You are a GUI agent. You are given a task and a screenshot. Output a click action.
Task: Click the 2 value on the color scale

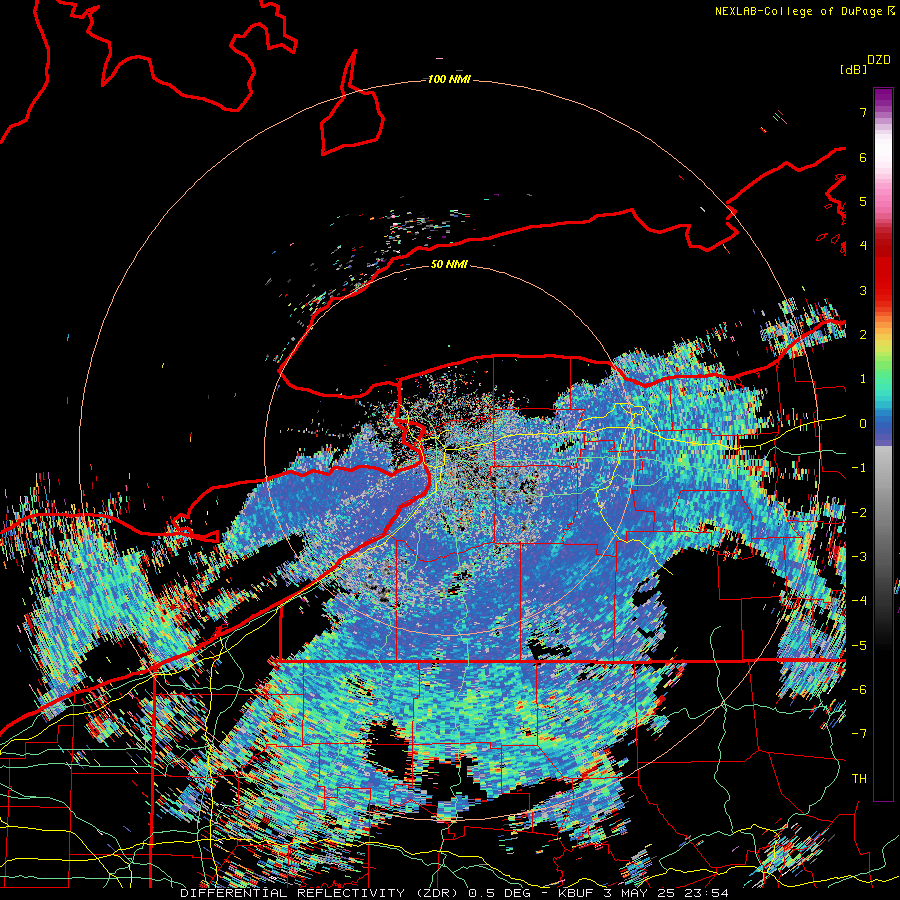(863, 335)
